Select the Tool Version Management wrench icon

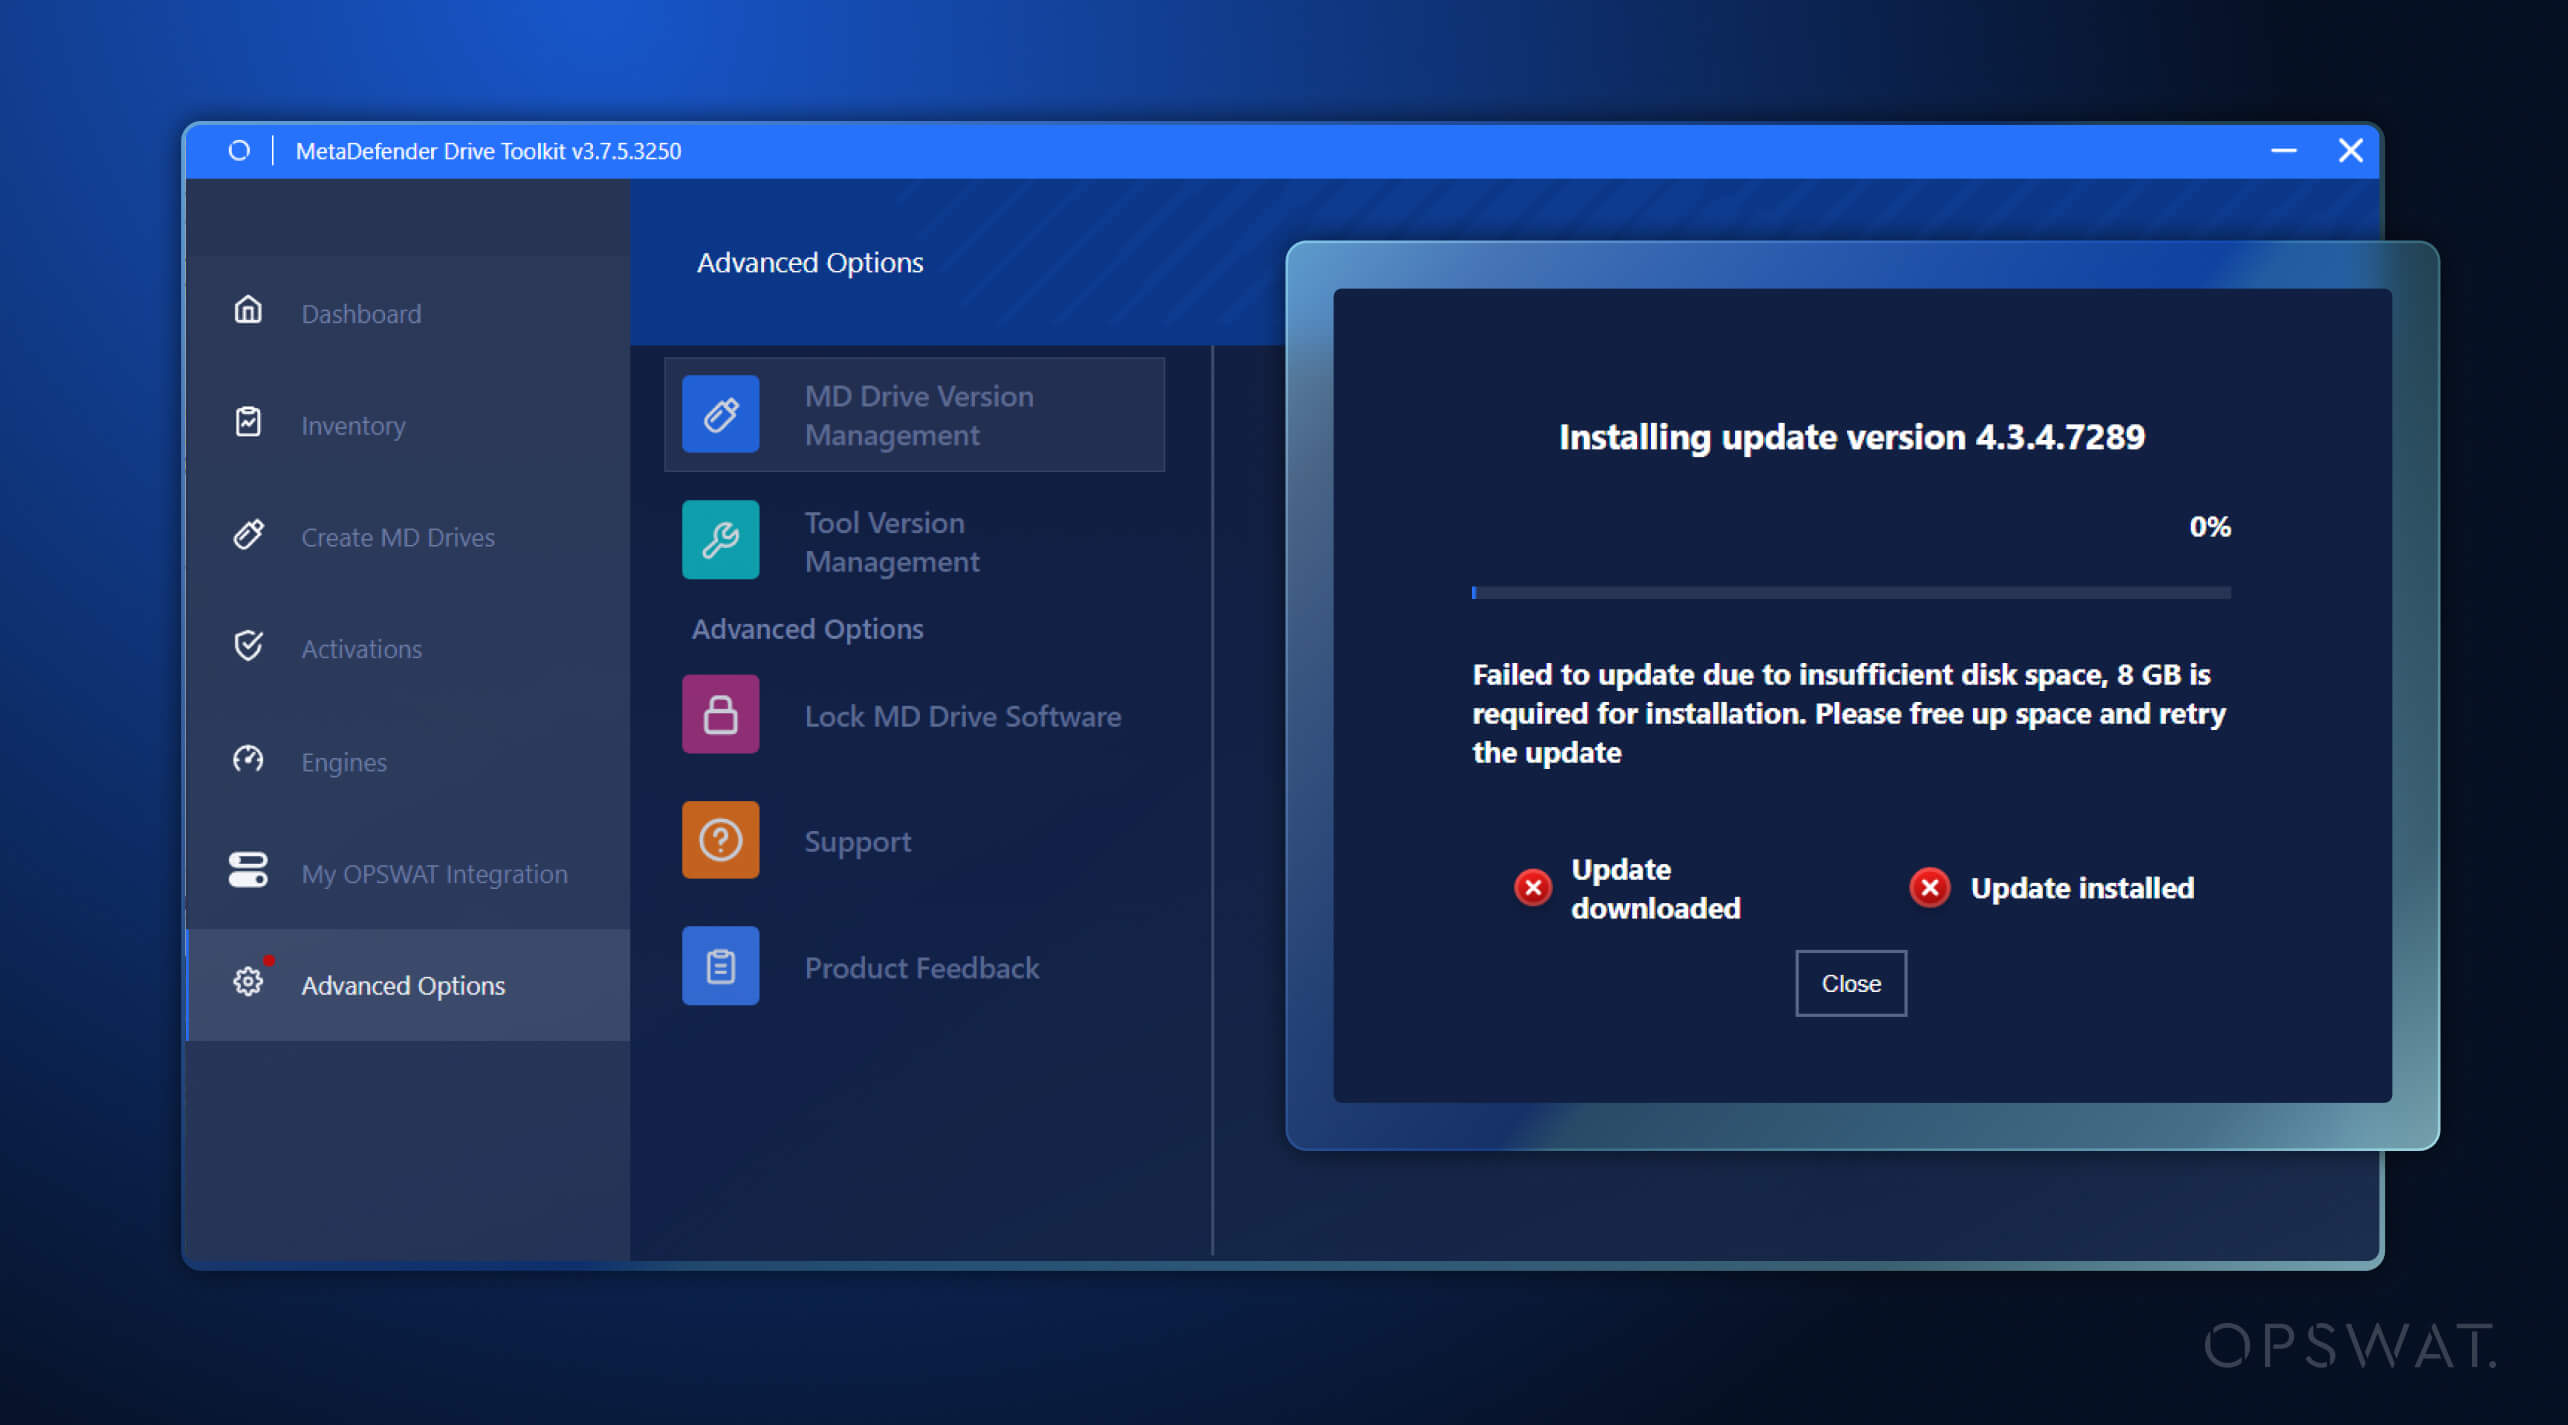720,540
